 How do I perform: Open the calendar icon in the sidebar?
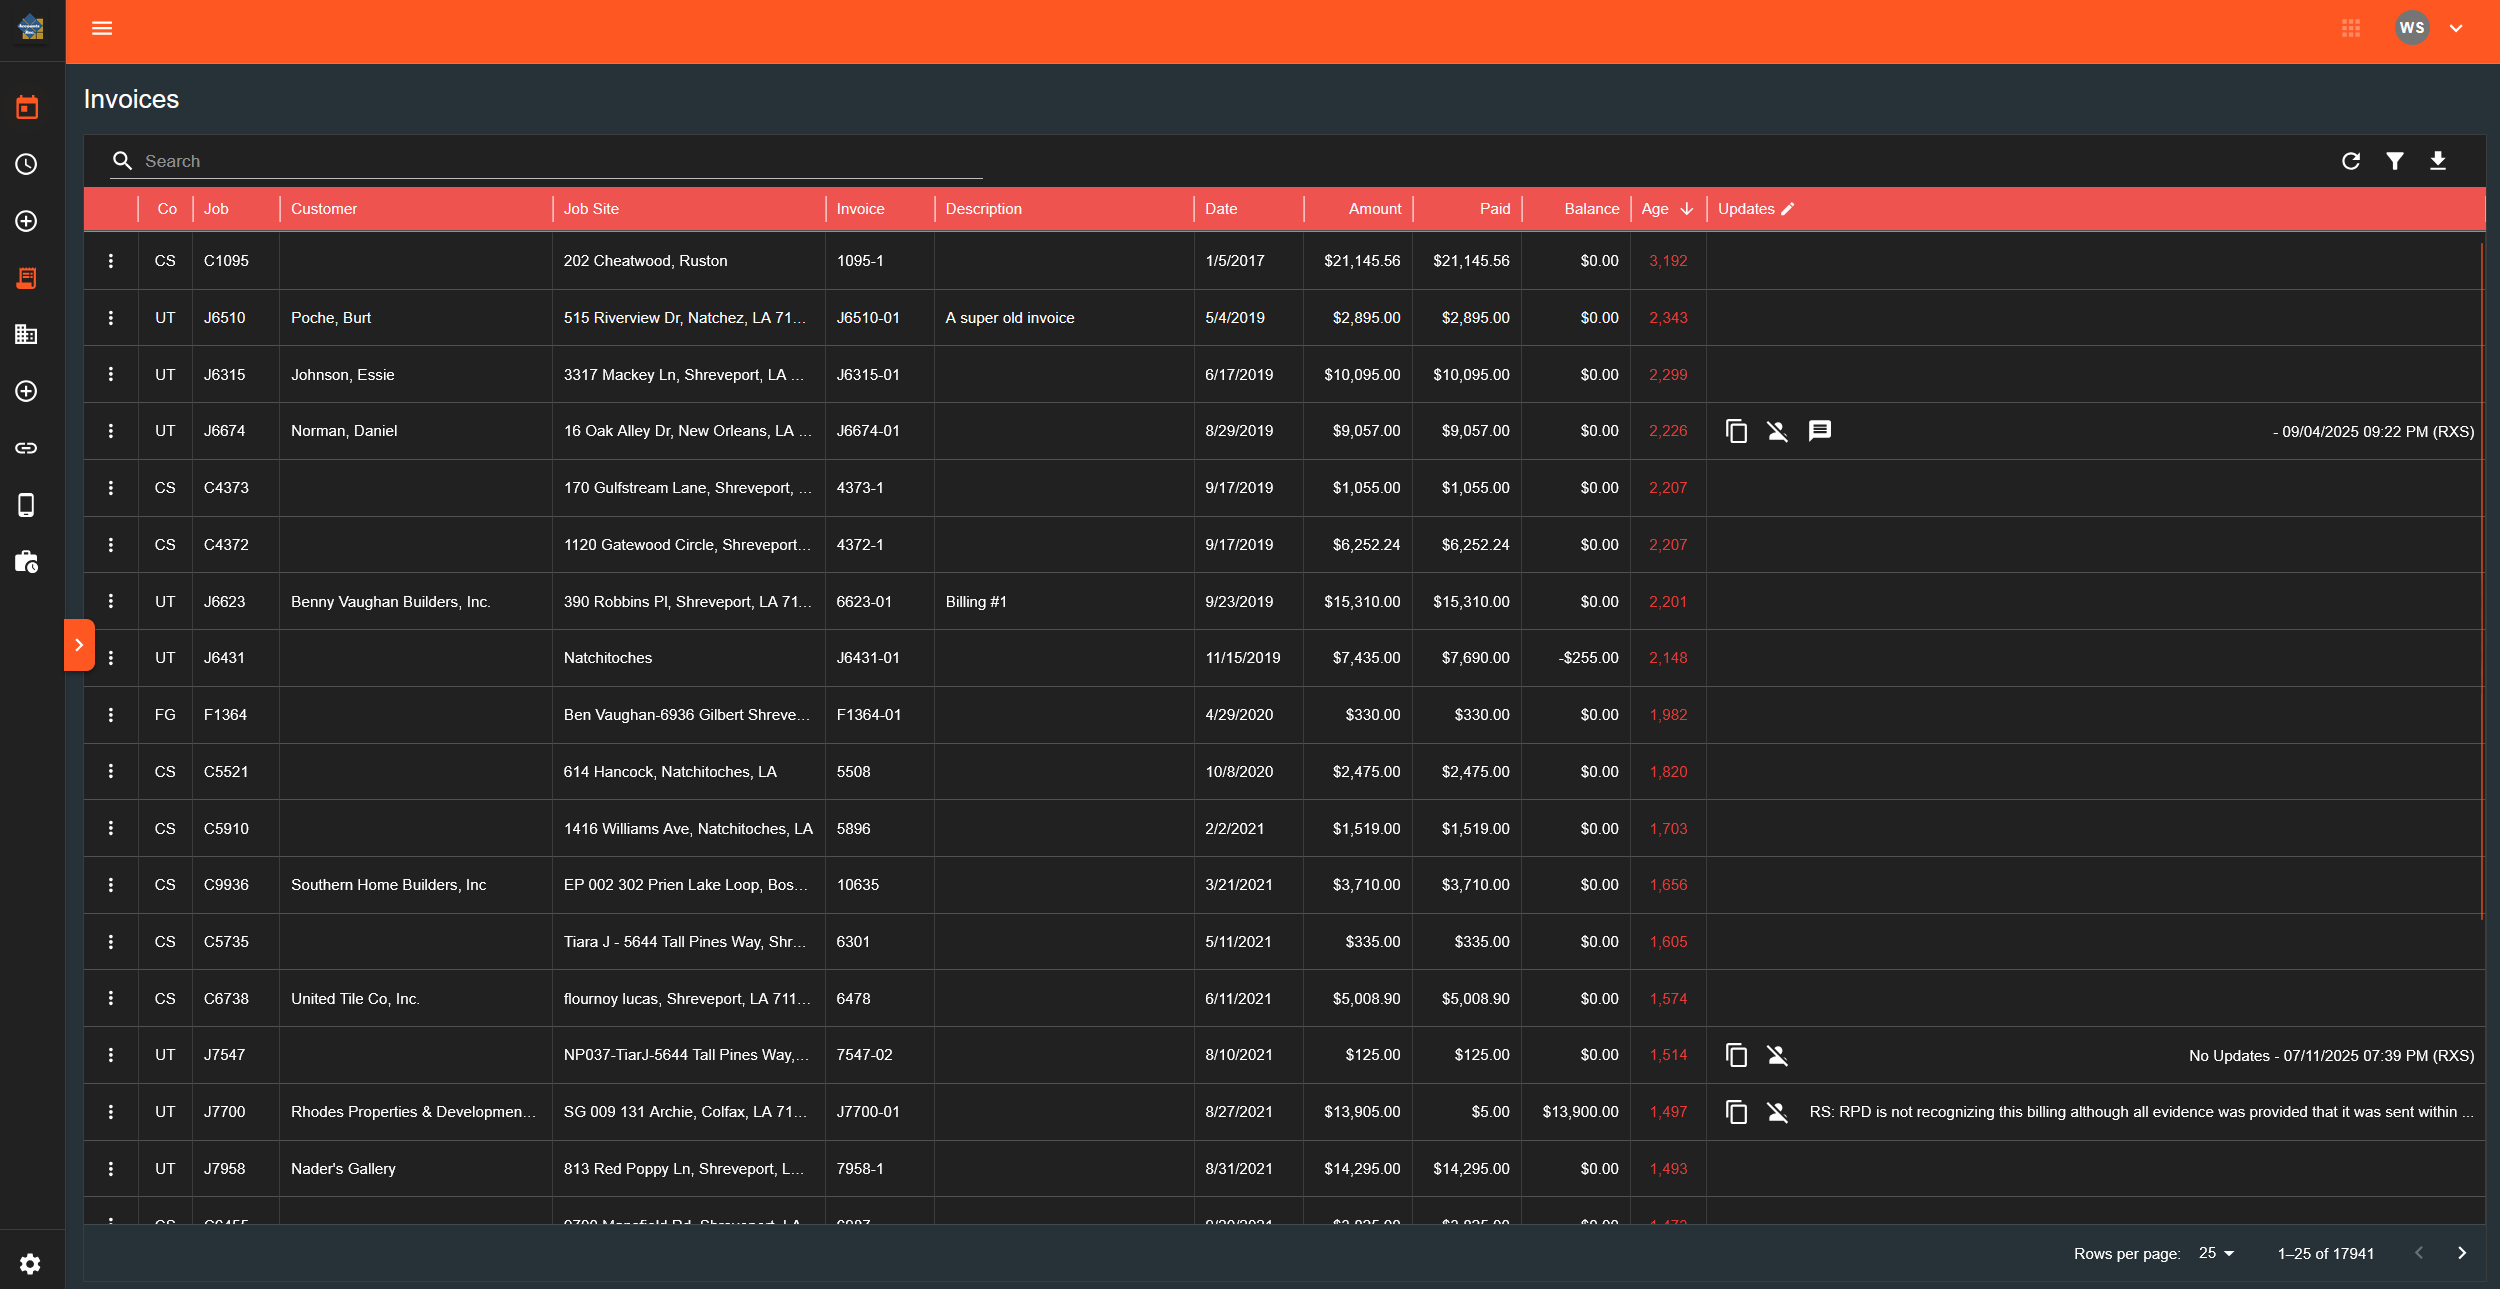click(27, 107)
